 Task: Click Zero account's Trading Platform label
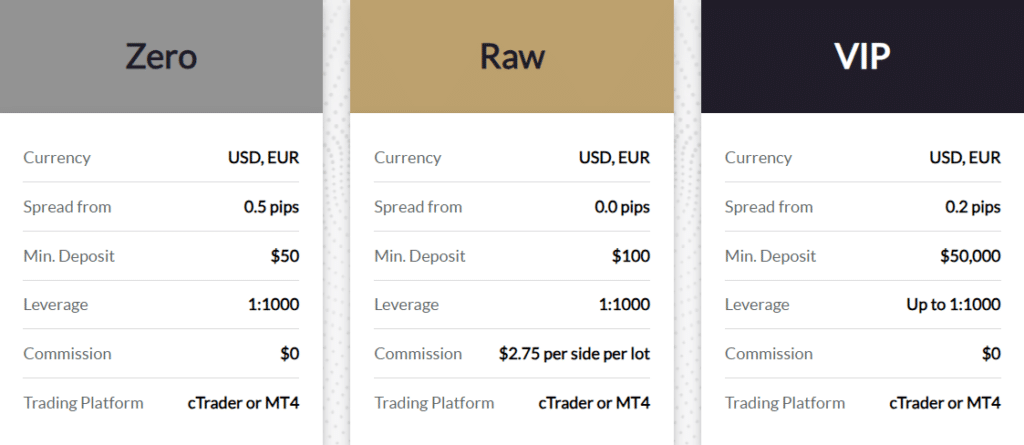click(x=84, y=403)
